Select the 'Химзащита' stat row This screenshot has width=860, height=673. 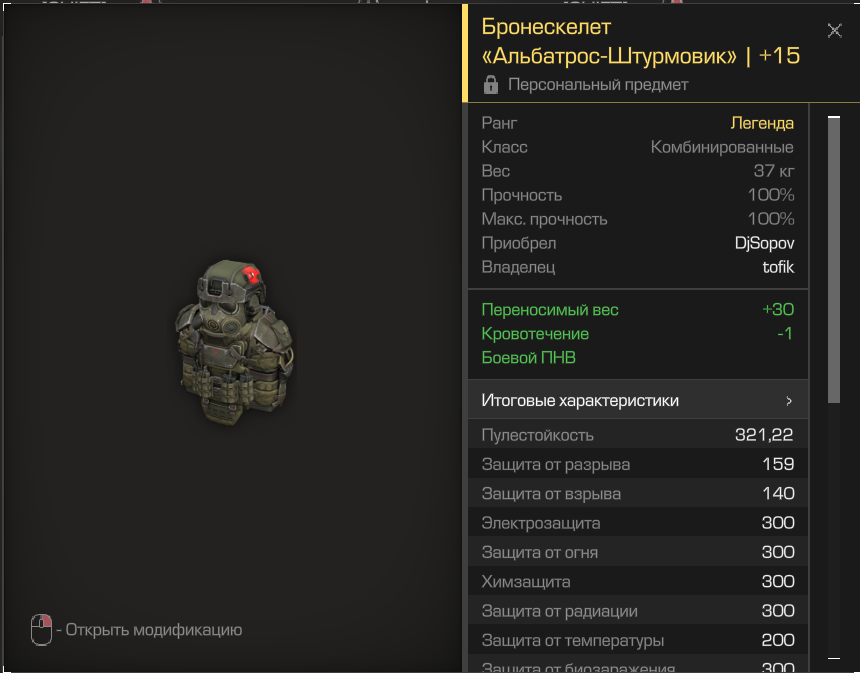coord(638,581)
